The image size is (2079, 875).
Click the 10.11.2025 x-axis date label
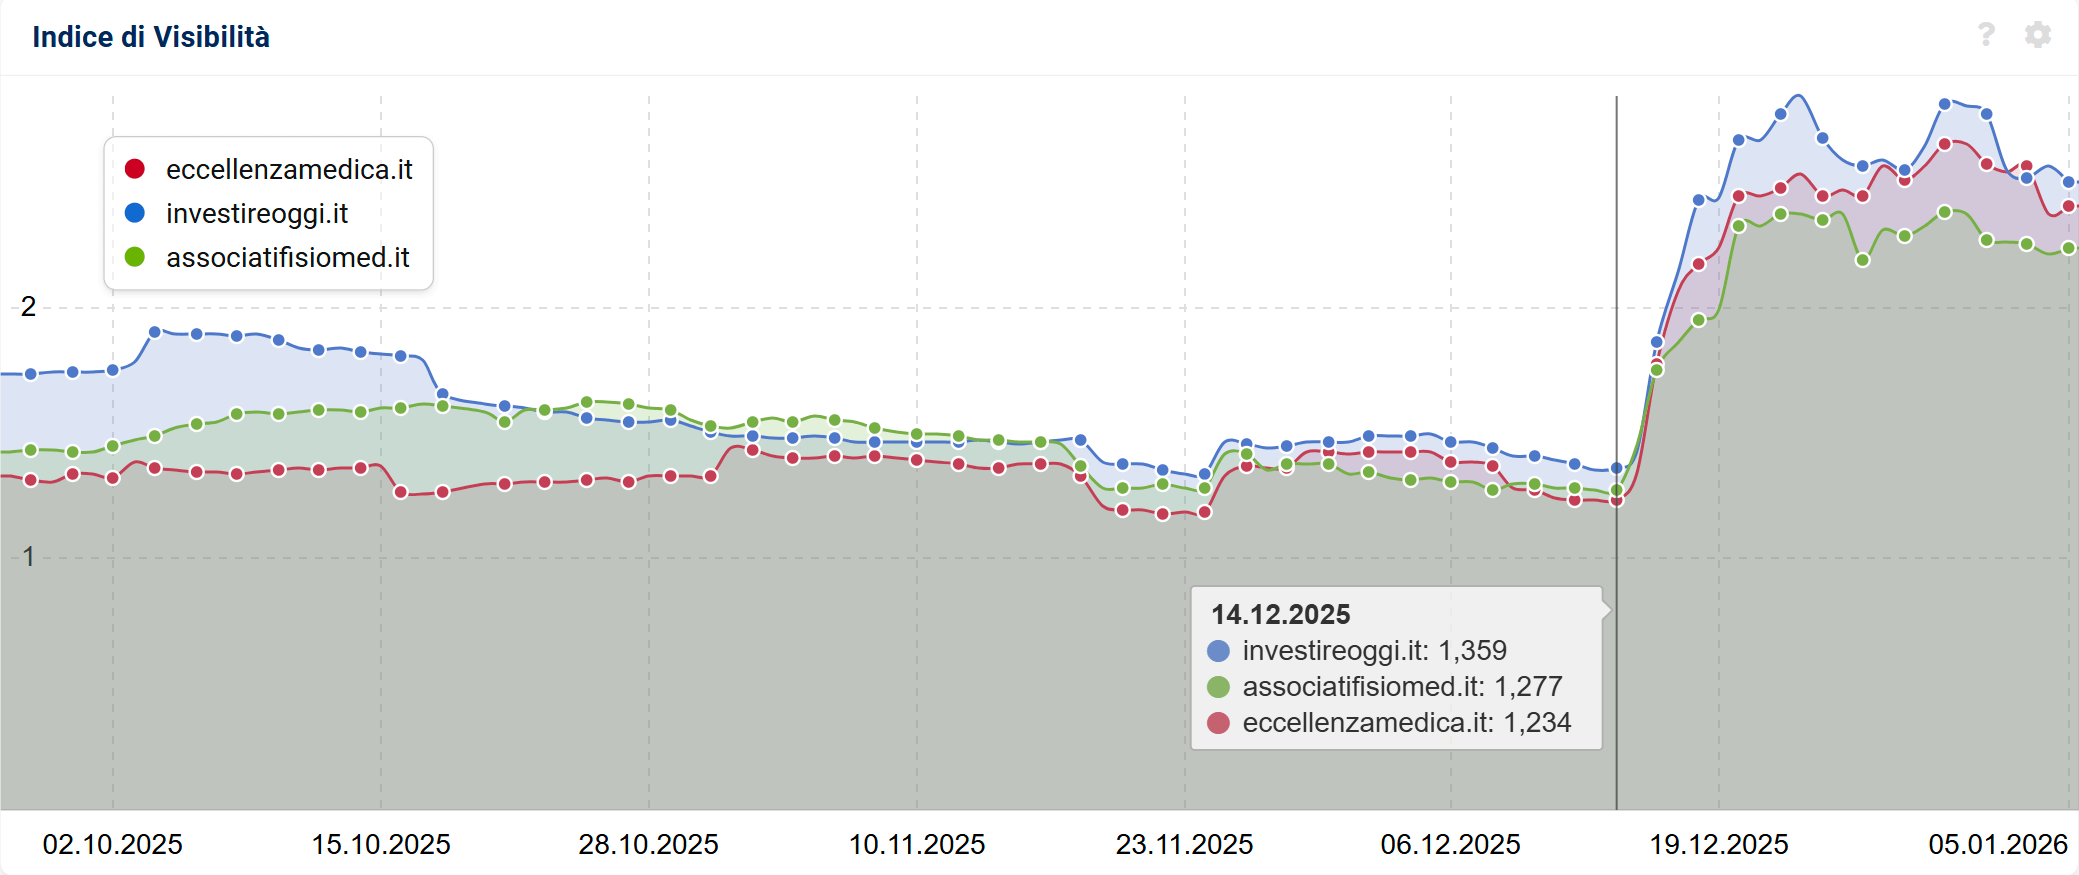pos(917,844)
